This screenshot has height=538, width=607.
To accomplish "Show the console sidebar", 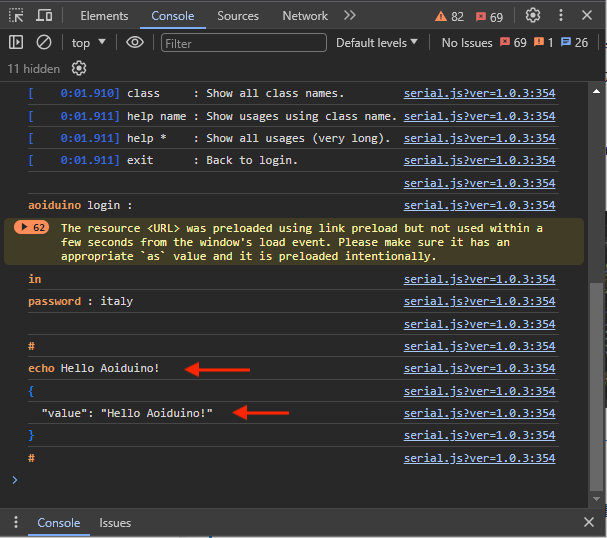I will (x=16, y=43).
